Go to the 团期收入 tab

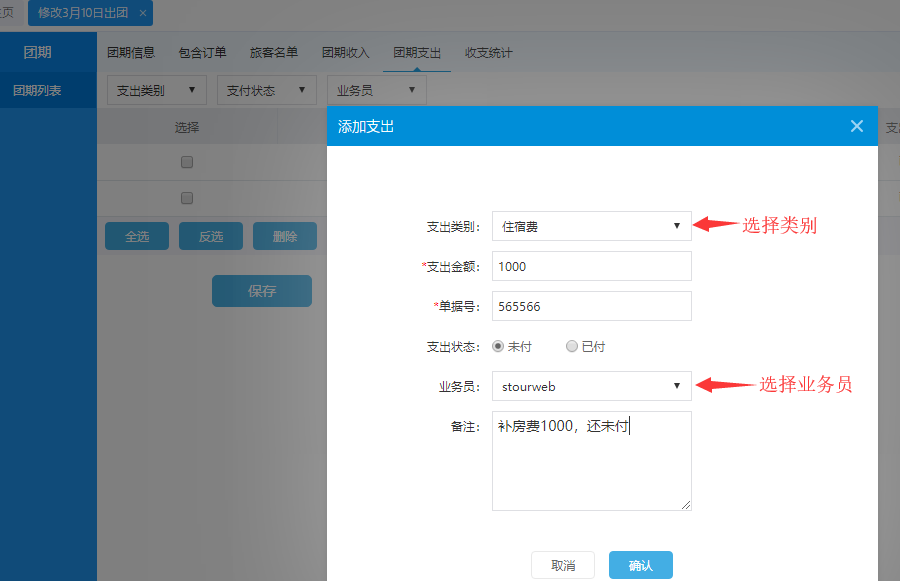click(345, 53)
